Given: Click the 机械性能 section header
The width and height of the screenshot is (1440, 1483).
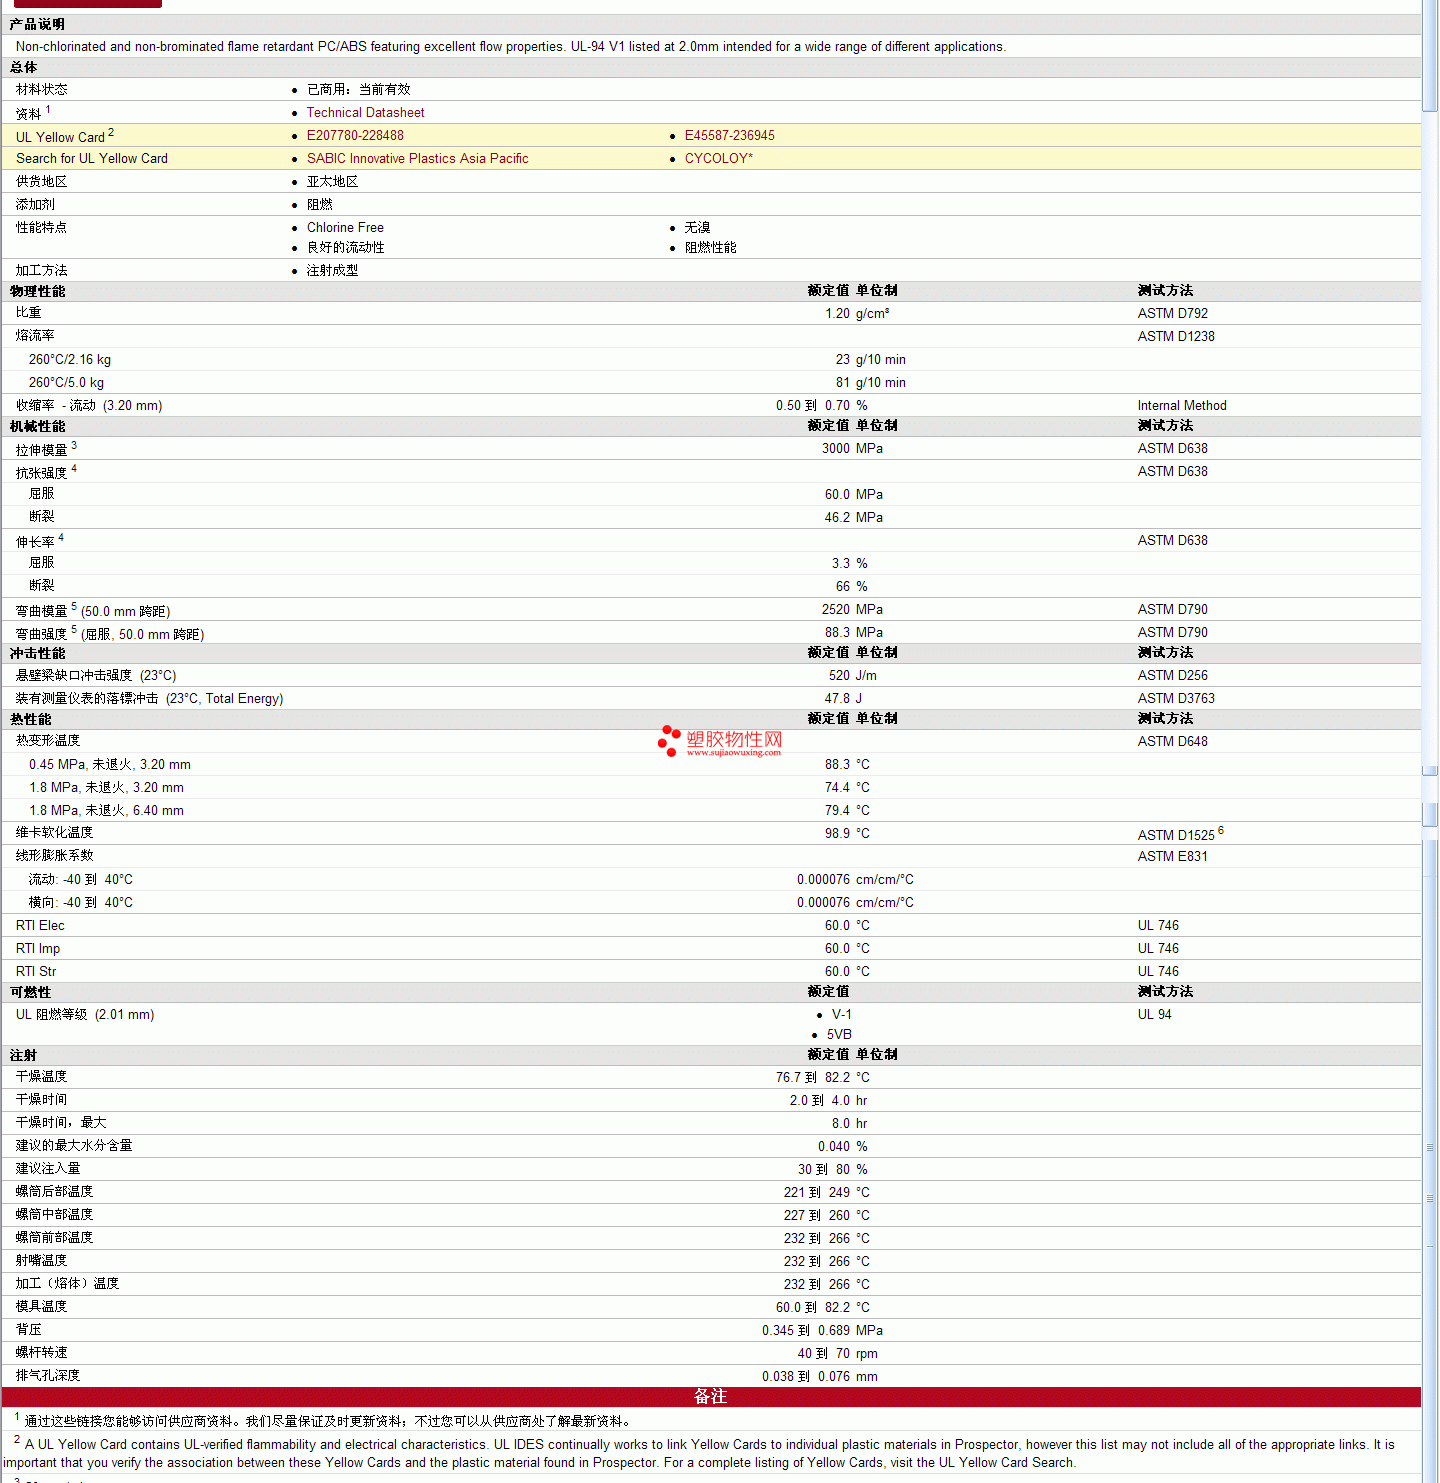Looking at the screenshot, I should pyautogui.click(x=37, y=426).
